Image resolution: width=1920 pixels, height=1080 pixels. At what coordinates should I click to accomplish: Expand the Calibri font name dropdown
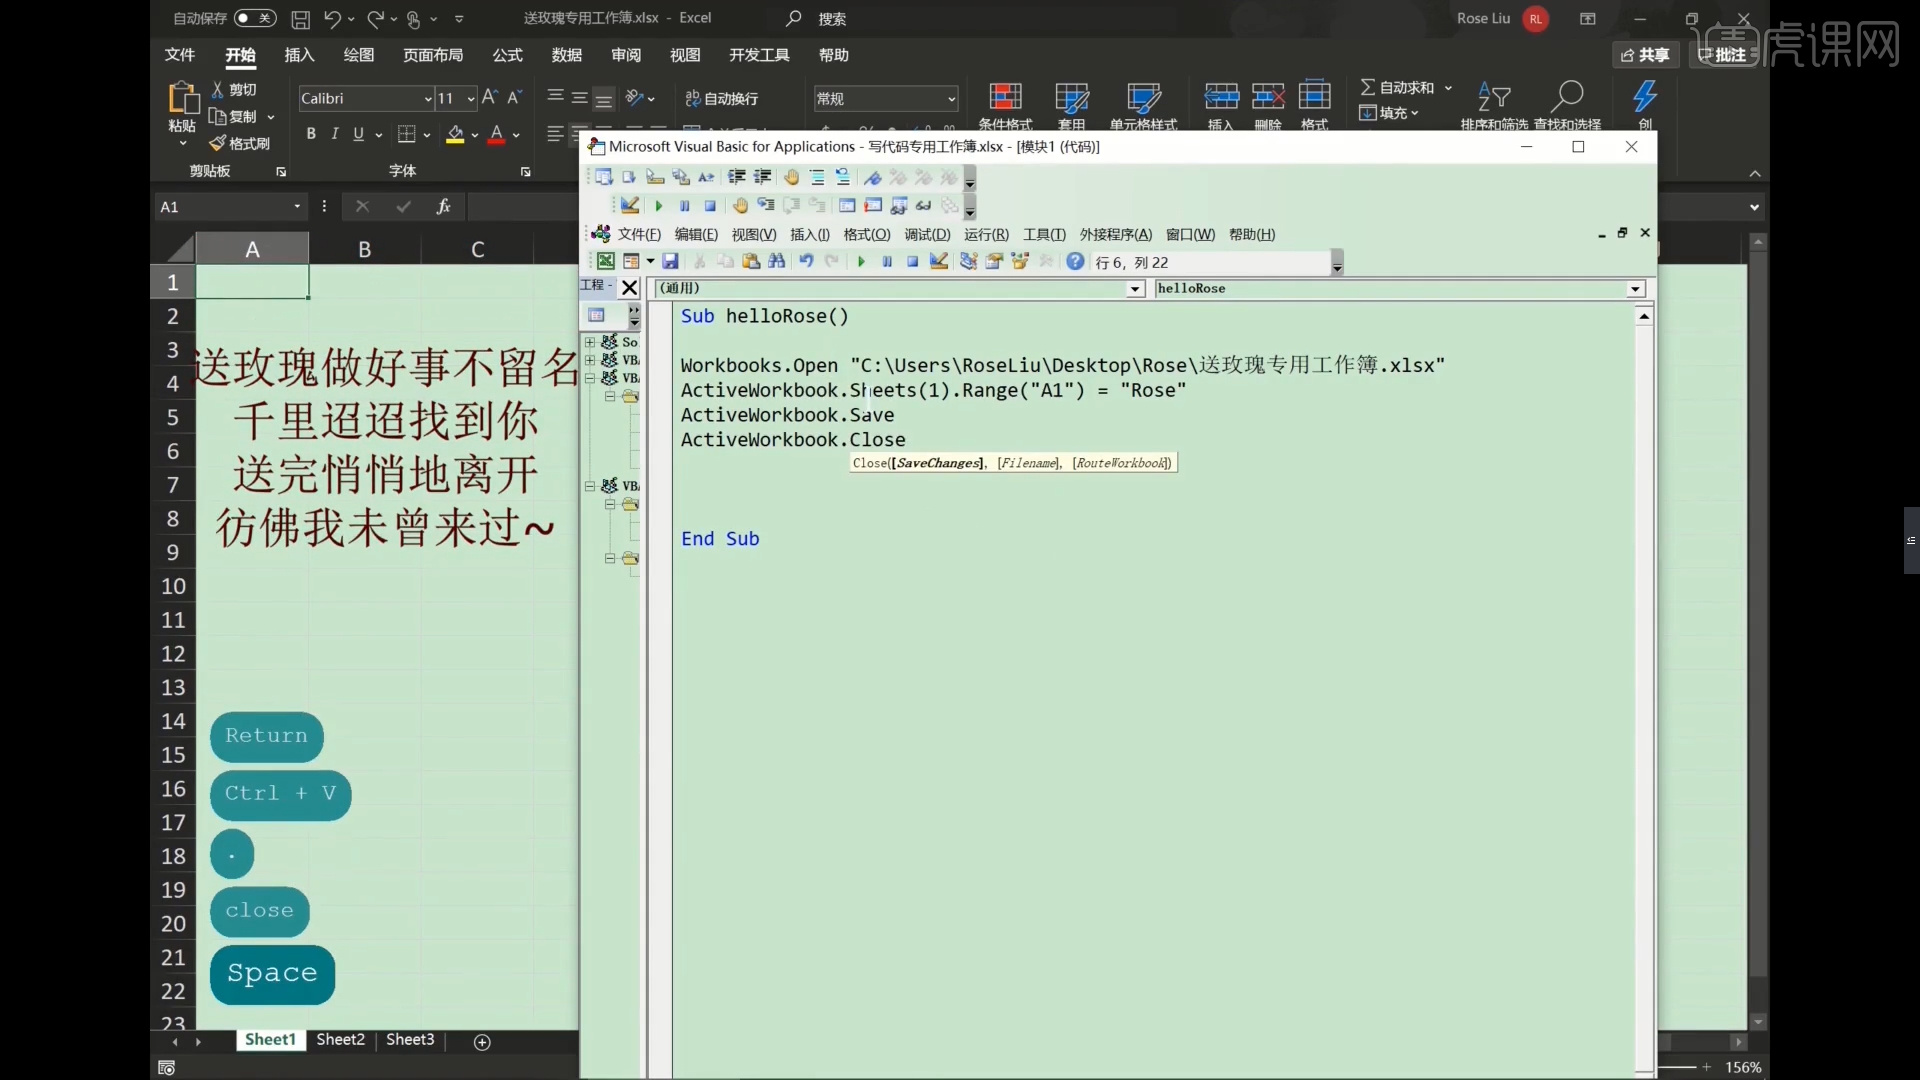point(428,98)
